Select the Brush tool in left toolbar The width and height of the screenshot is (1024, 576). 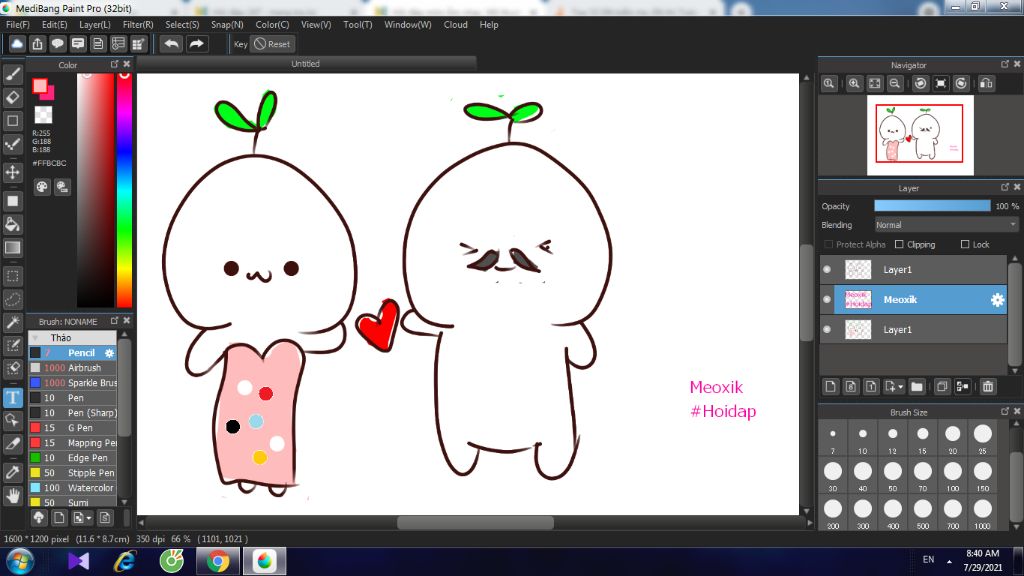pos(12,74)
